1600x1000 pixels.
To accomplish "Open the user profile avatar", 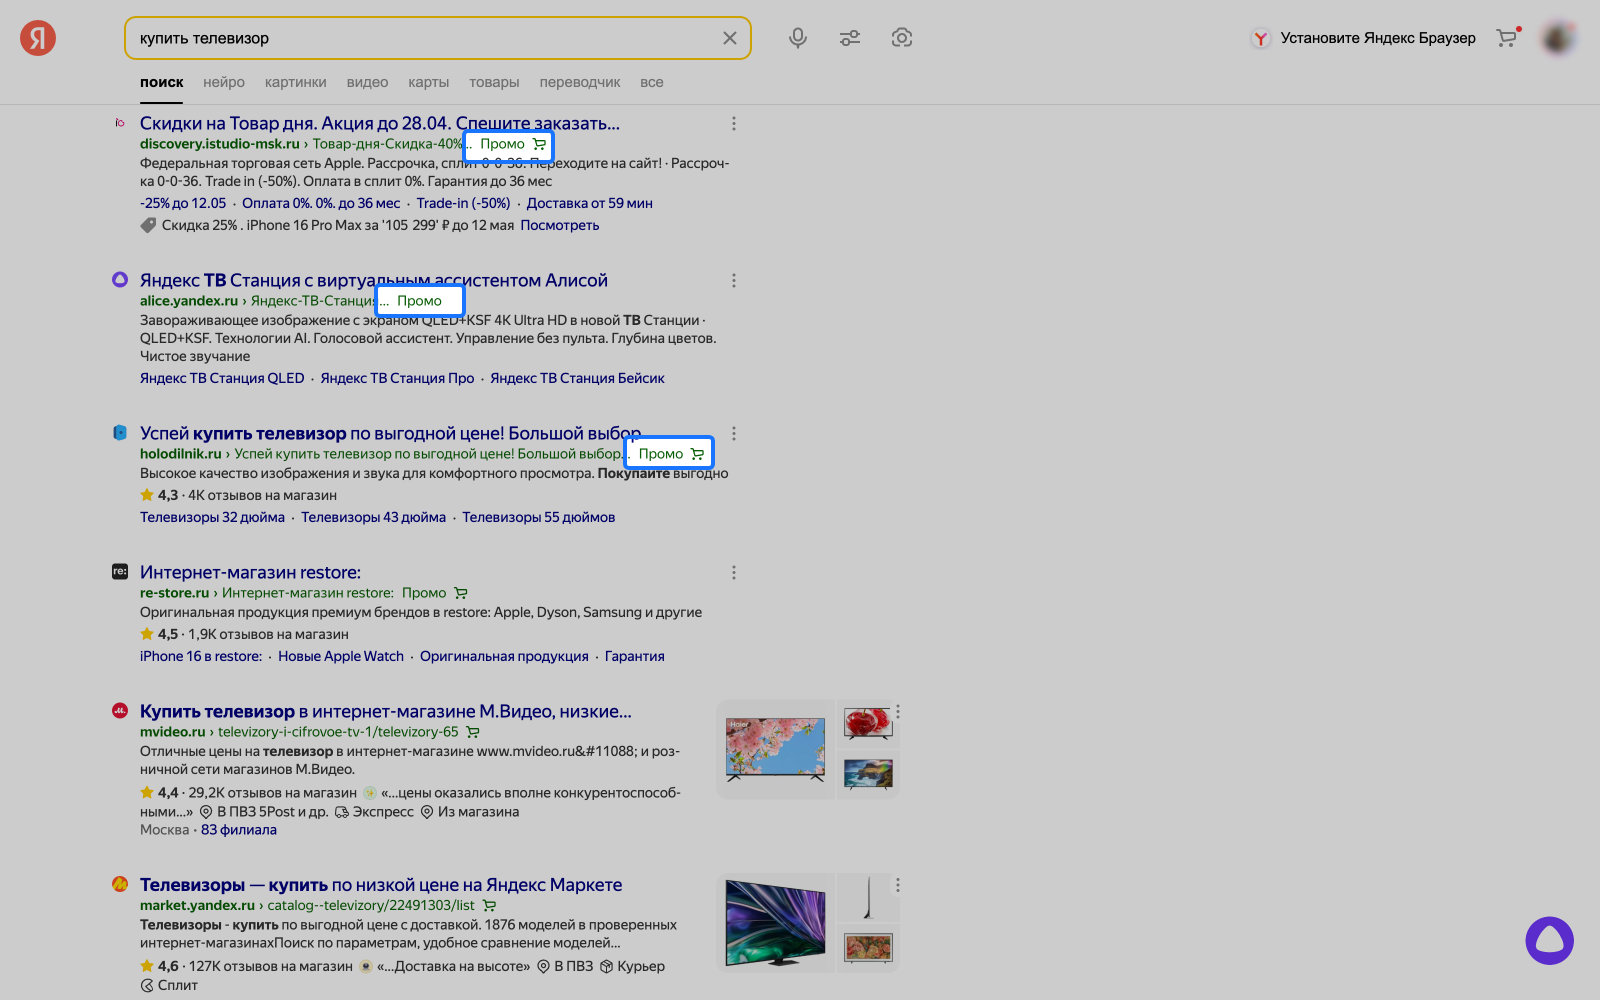I will 1558,38.
